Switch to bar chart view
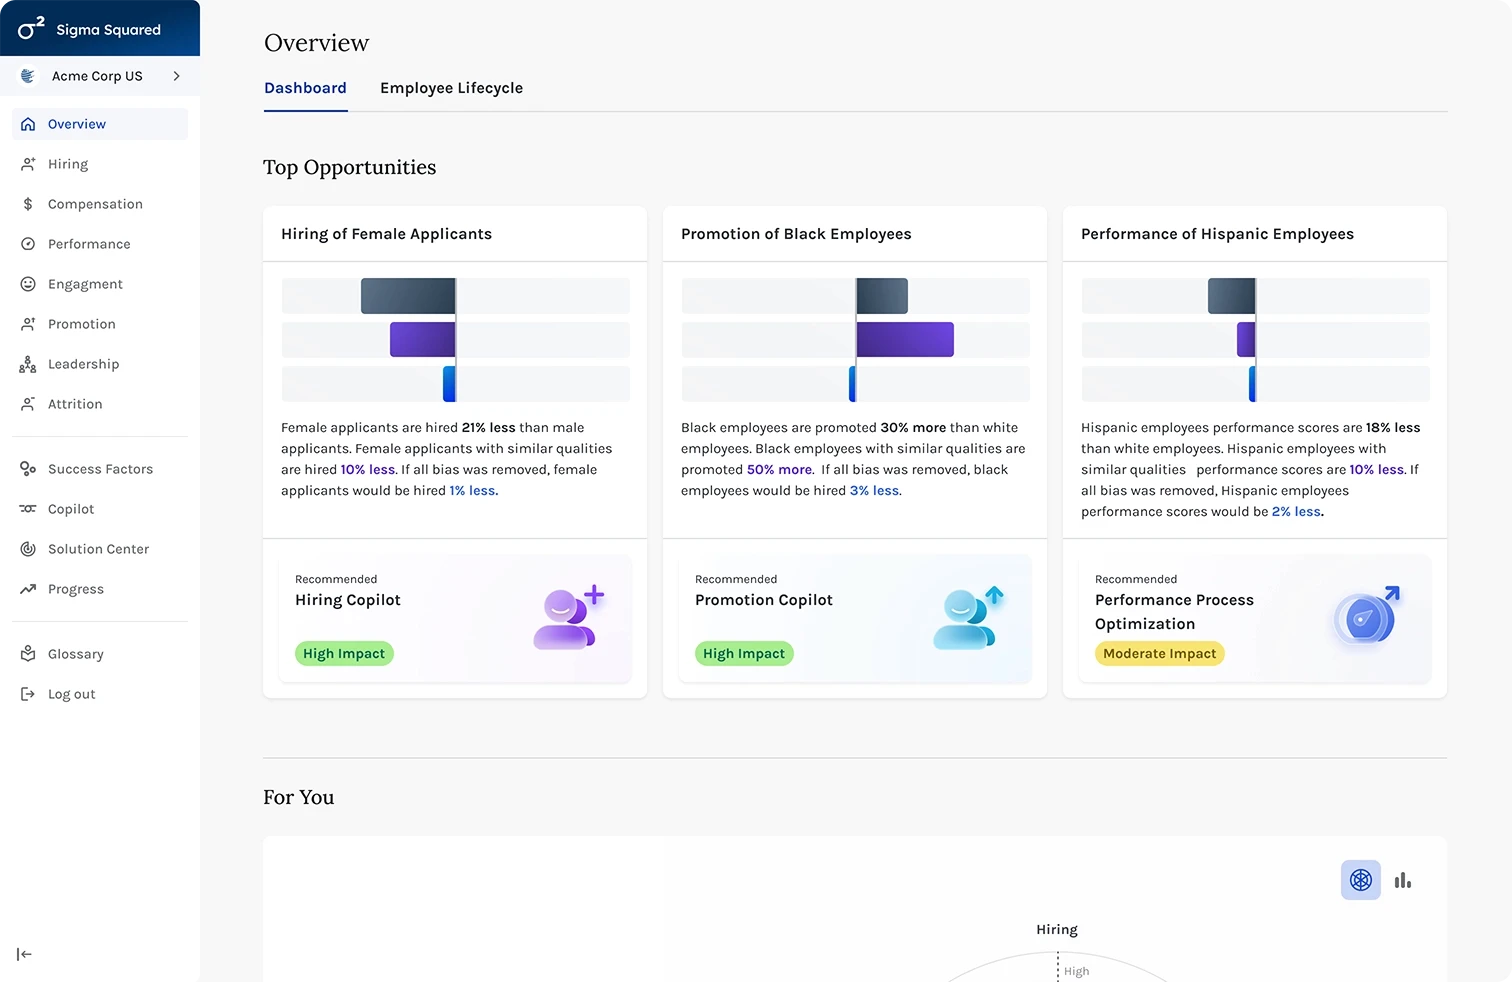 click(x=1403, y=880)
